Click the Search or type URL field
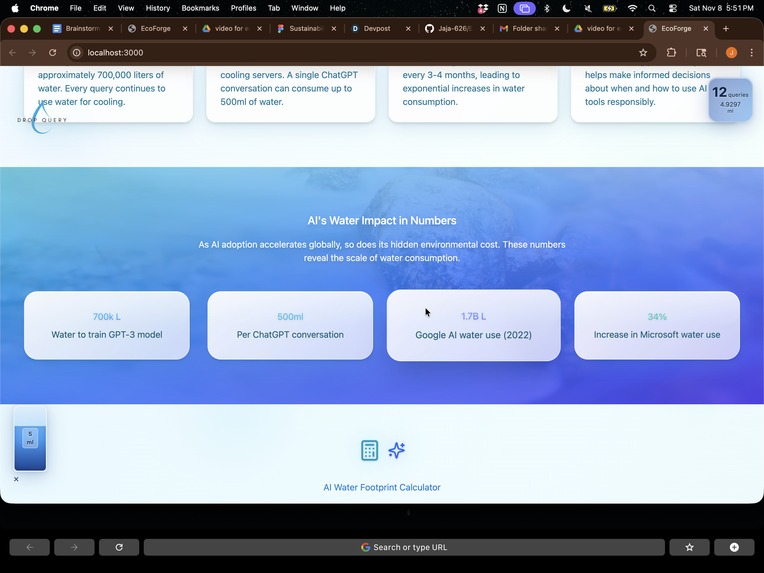The image size is (764, 573). (404, 547)
